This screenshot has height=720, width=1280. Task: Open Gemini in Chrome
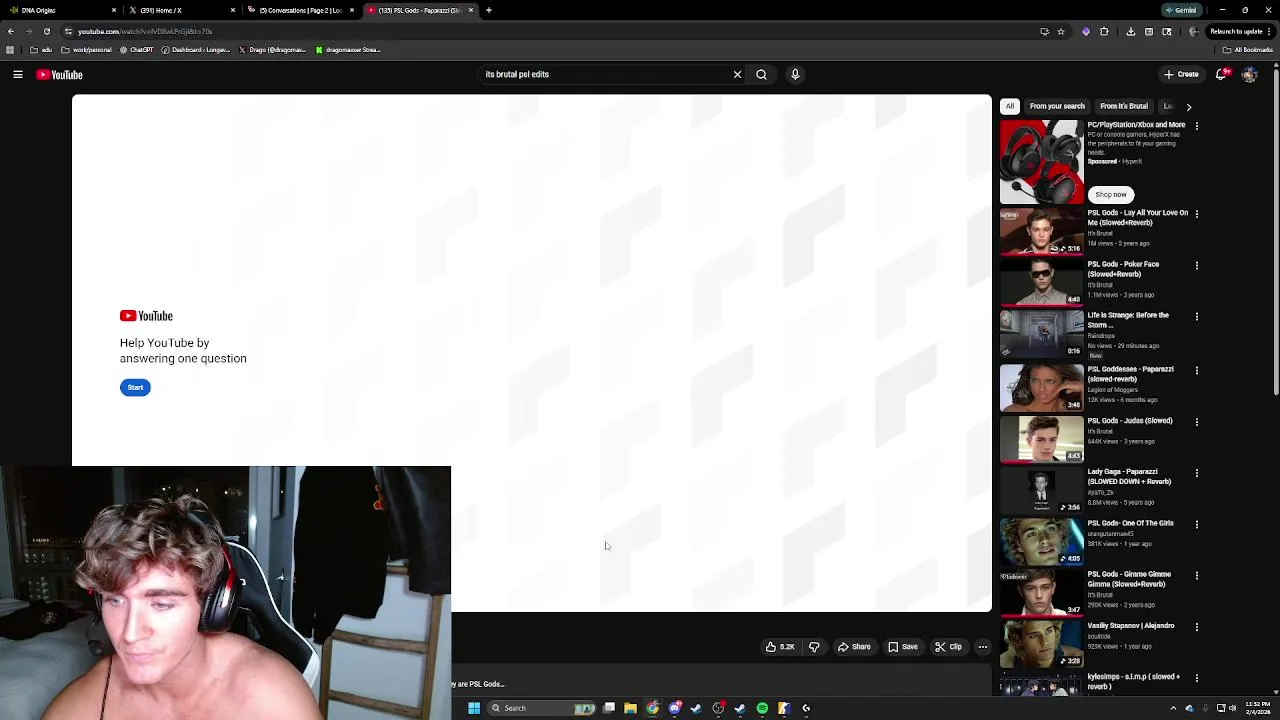[x=1181, y=10]
